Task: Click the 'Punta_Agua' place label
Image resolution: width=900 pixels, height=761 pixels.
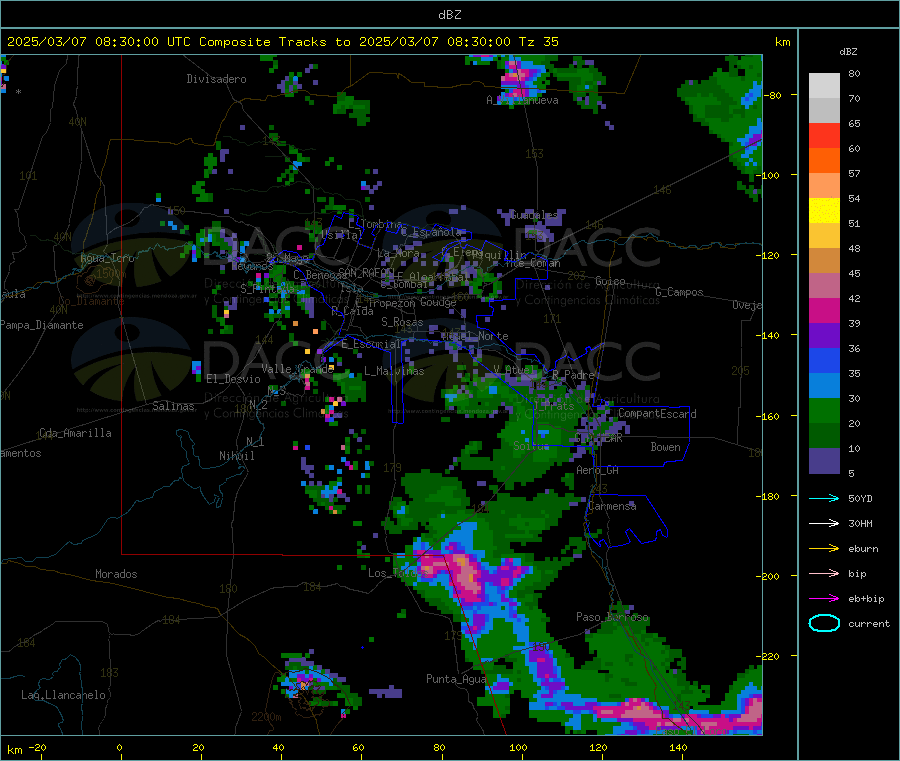Action: pyautogui.click(x=456, y=680)
